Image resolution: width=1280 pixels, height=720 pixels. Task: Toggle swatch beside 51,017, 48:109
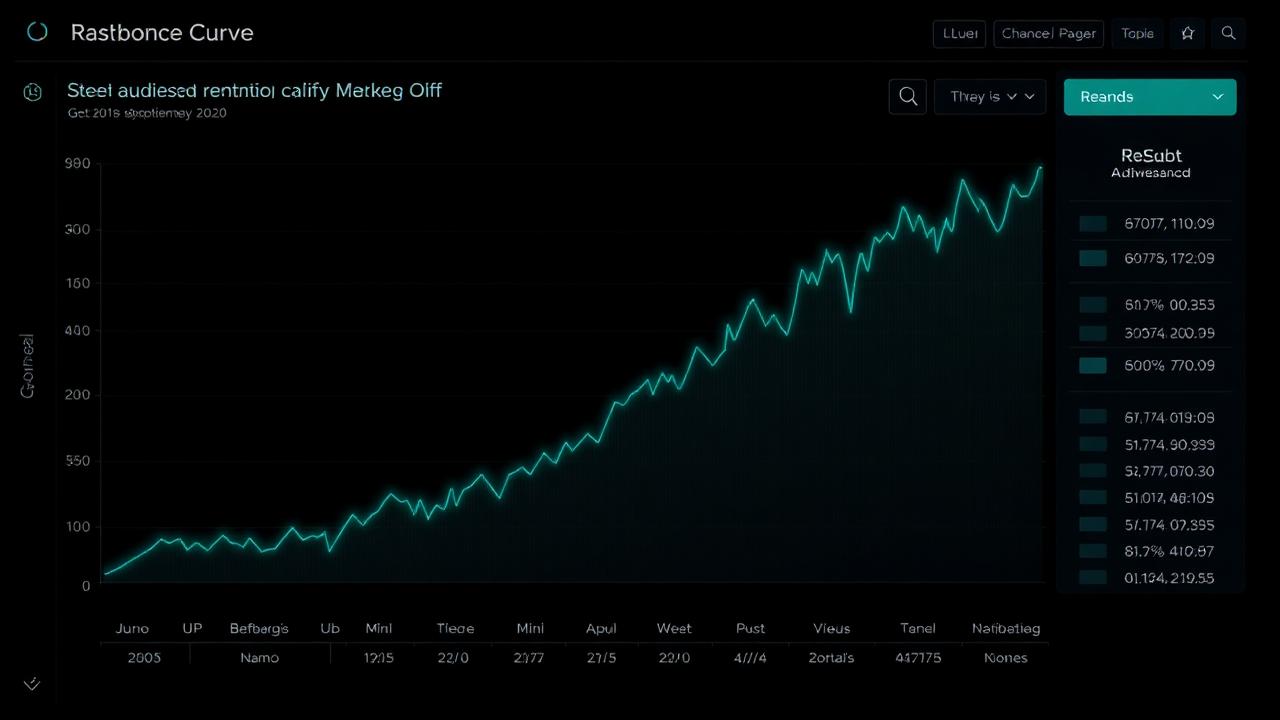1093,497
